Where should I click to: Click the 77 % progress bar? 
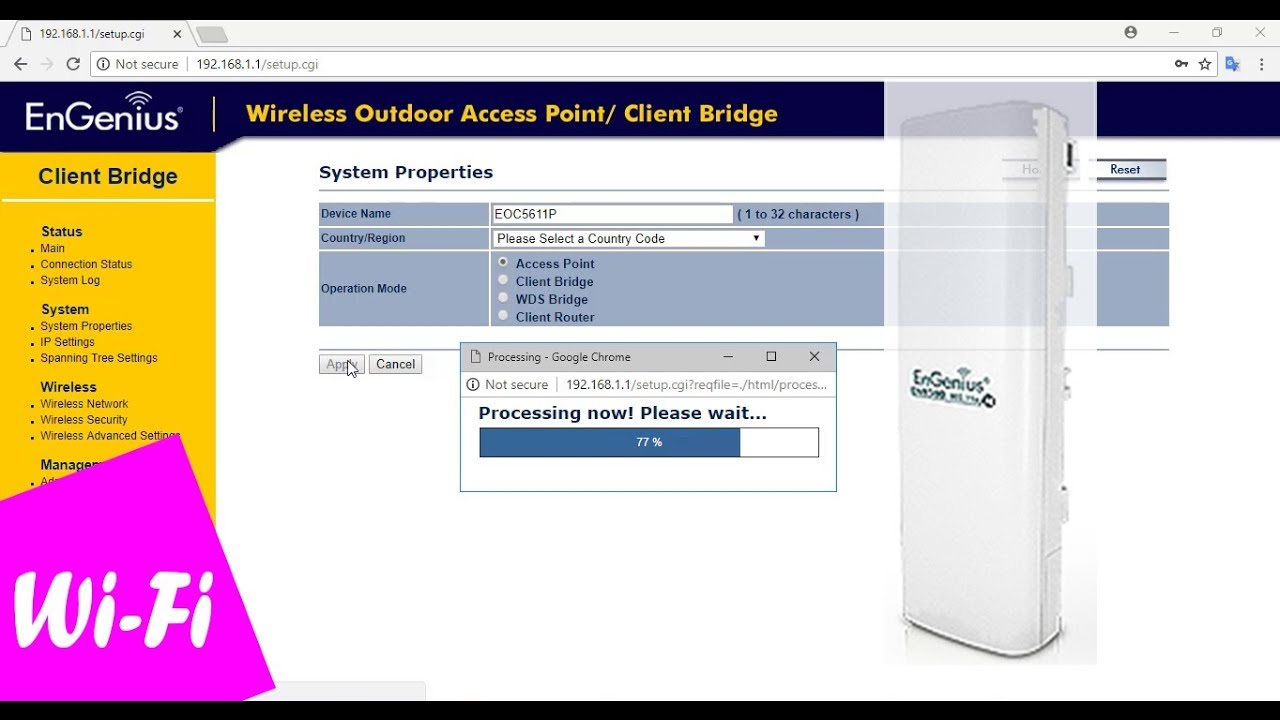649,442
